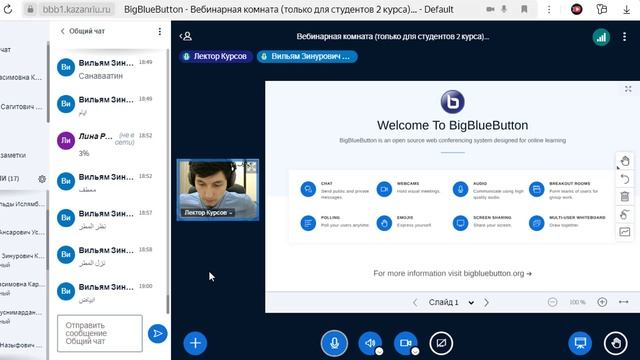This screenshot has width=640, height=360.
Task: Open the audio device dropdown badge on the speaker button
Action: 379,351
